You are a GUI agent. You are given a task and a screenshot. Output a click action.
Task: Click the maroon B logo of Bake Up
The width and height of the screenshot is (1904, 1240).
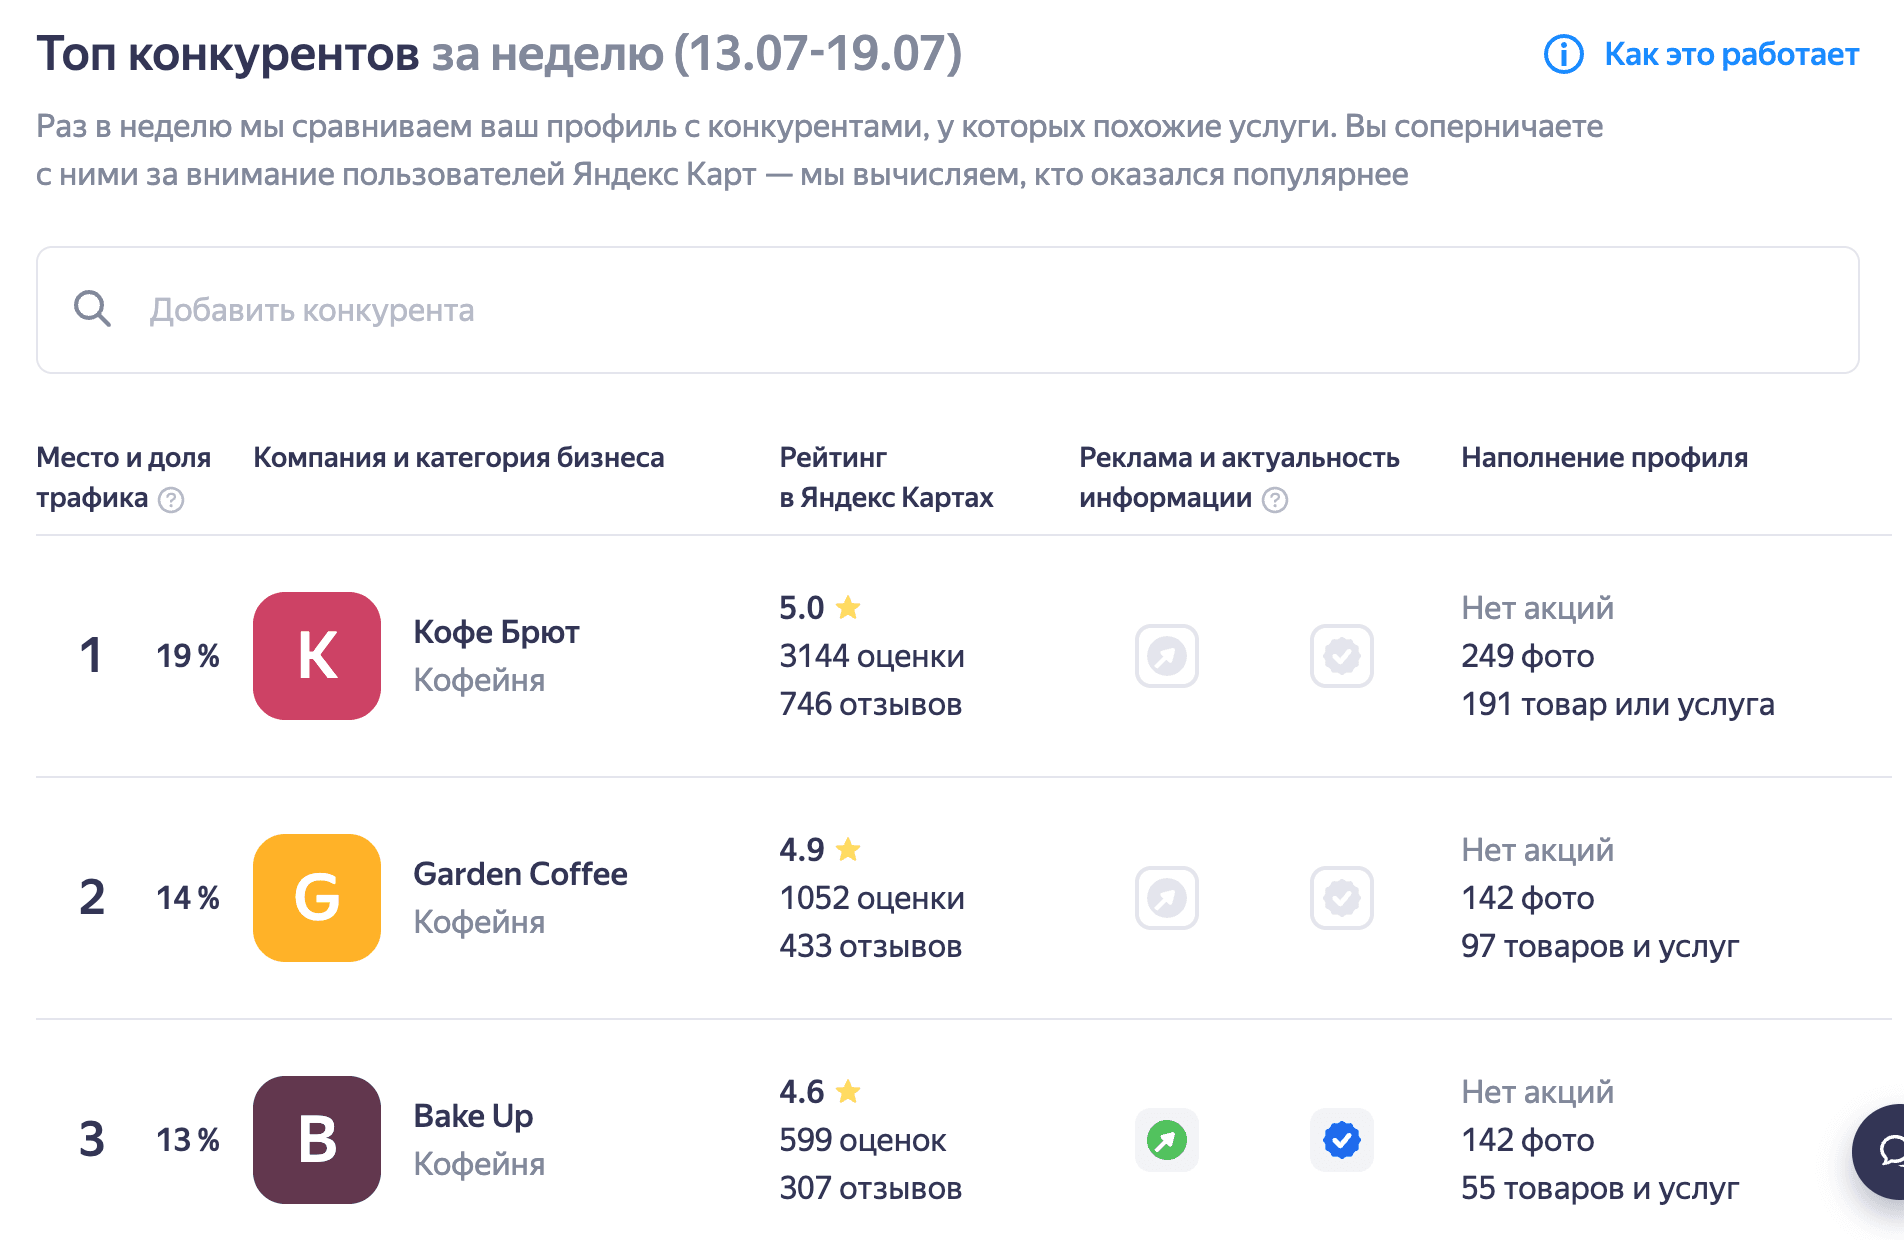317,1140
